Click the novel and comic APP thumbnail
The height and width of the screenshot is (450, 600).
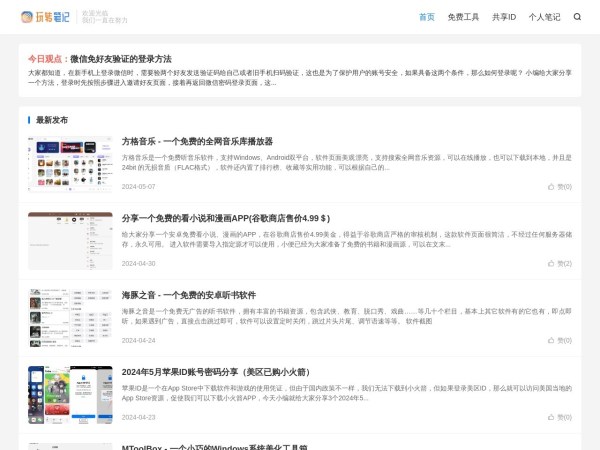pyautogui.click(x=70, y=241)
